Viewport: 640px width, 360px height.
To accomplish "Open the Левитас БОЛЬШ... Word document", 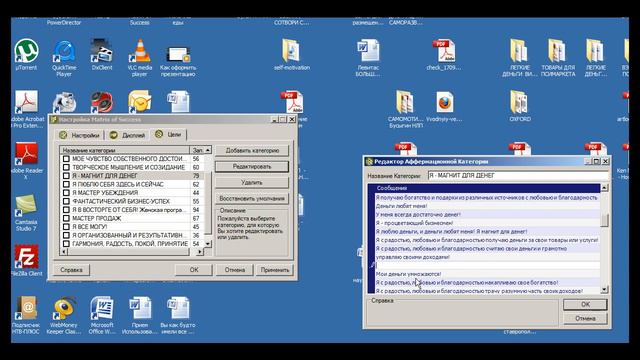I will coord(368,51).
